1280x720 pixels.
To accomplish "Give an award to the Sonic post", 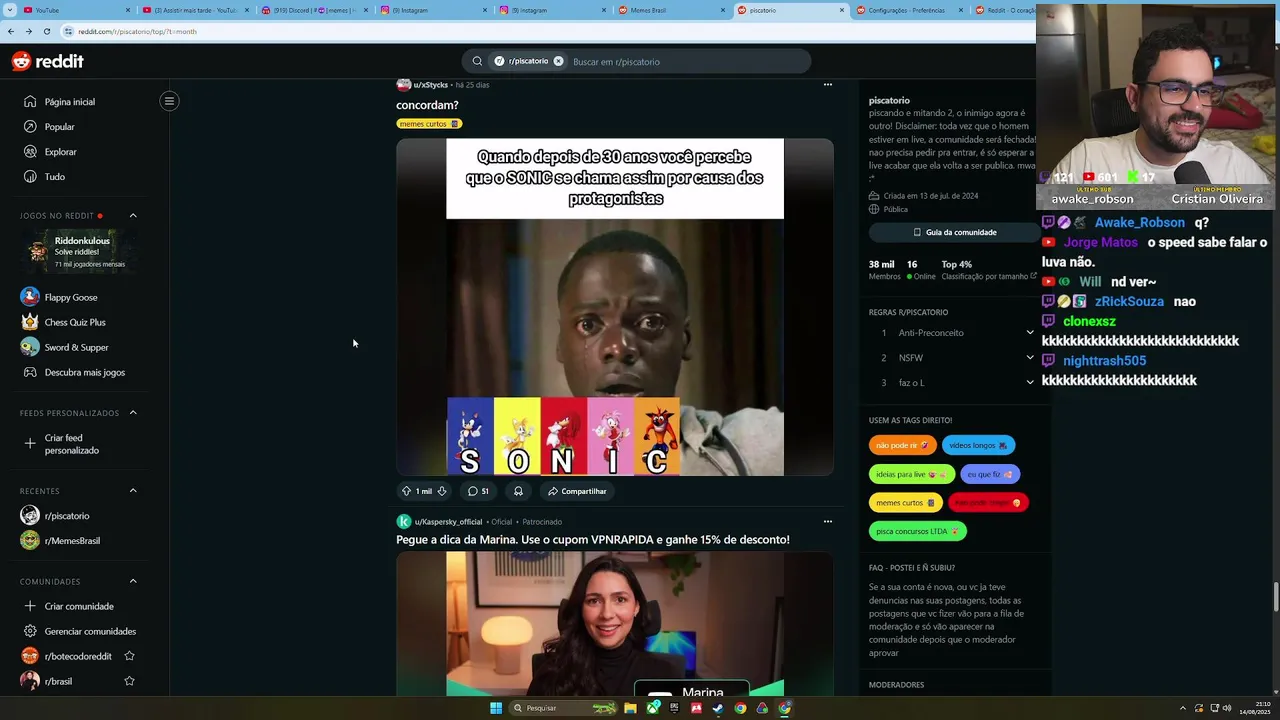I will pyautogui.click(x=518, y=491).
